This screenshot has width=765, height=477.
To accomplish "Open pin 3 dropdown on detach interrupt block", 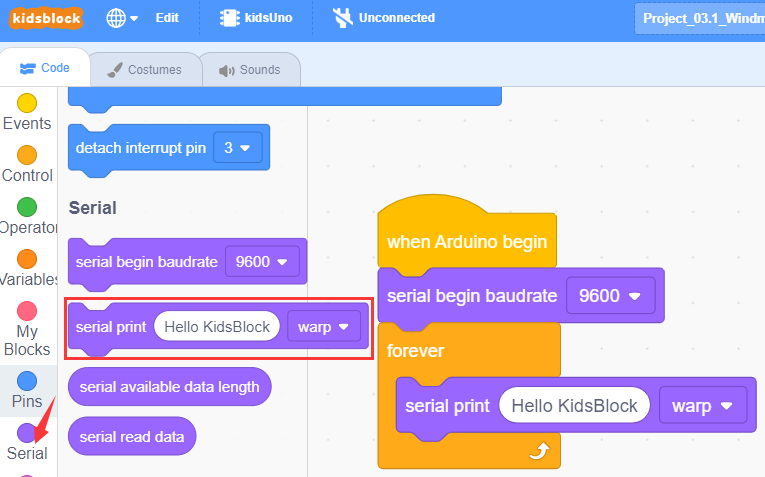I will 238,148.
